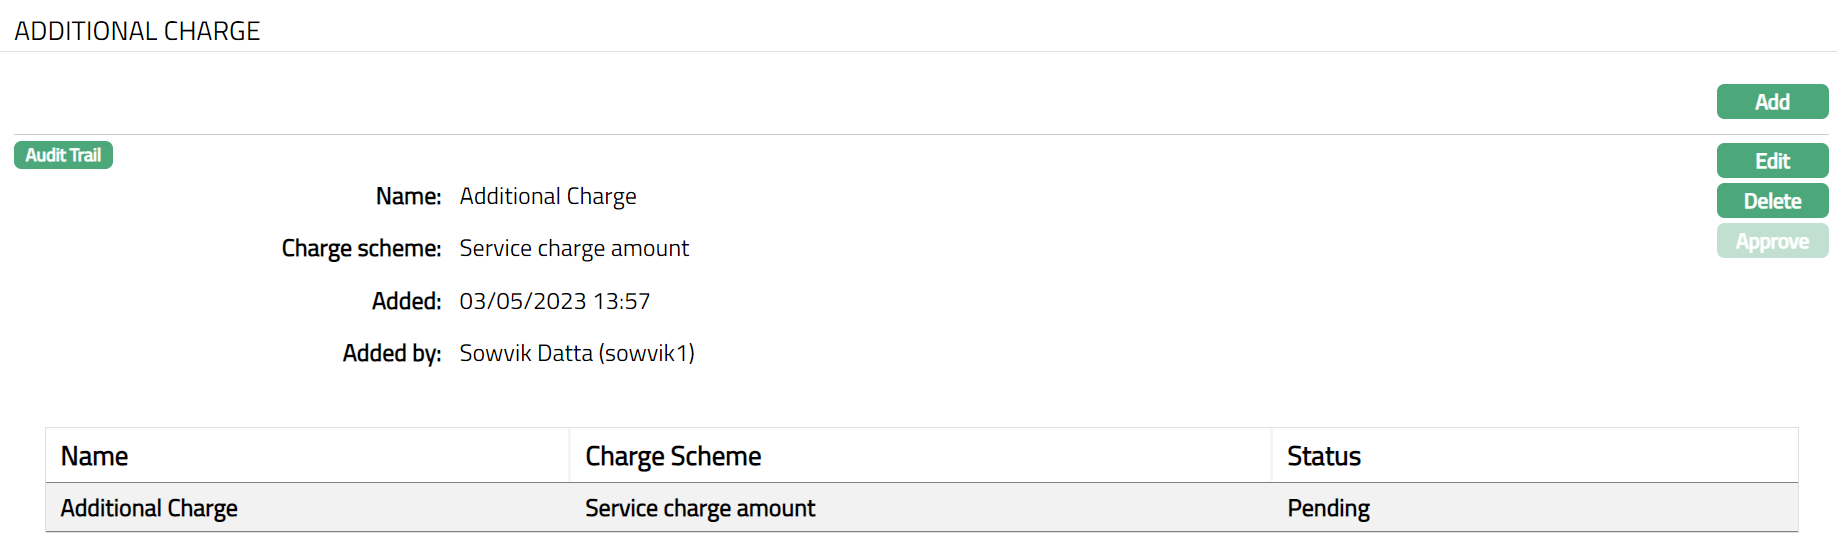This screenshot has height=551, width=1837.
Task: Click the Name: field label
Action: coord(408,196)
